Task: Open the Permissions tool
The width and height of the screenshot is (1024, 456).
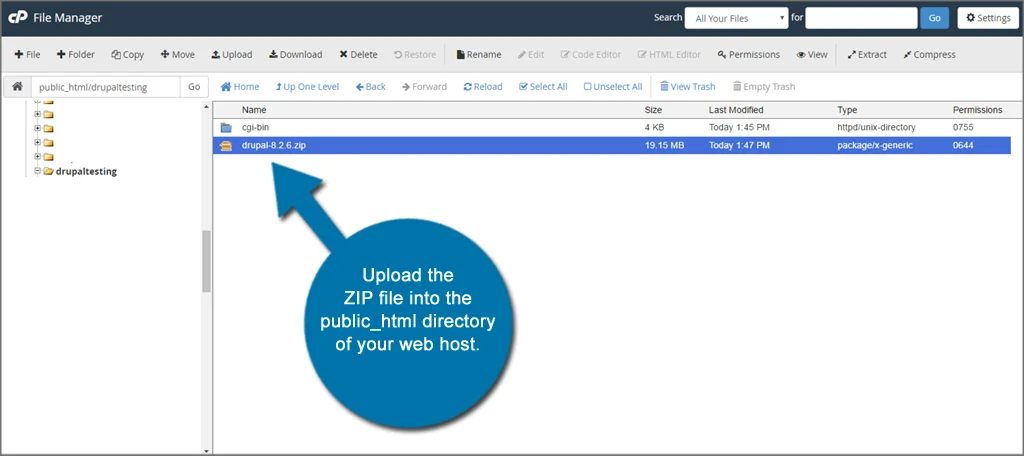Action: (748, 55)
